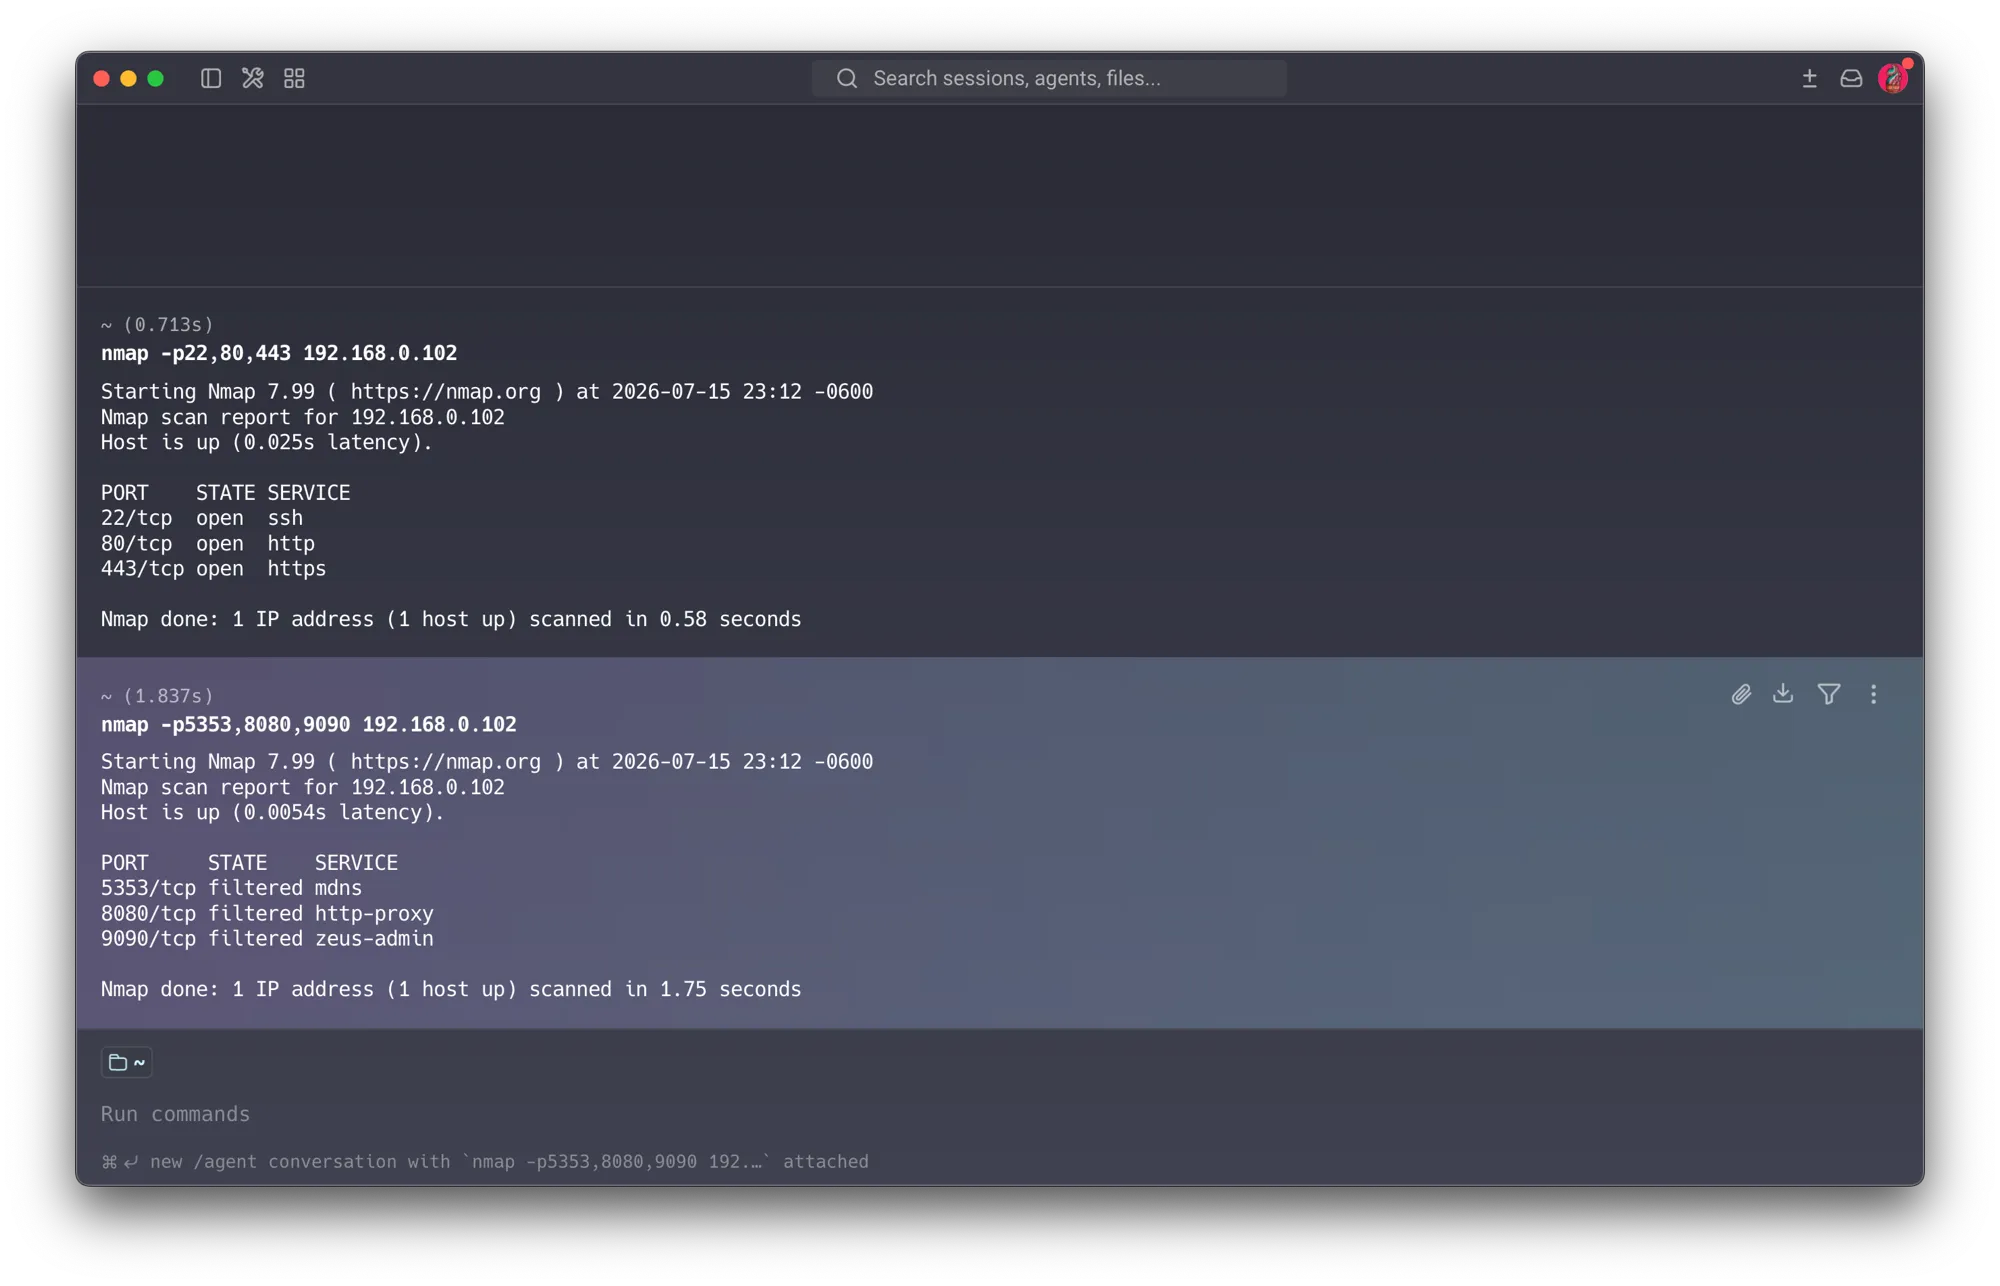2000x1286 pixels.
Task: Click the '~ (1.837s)' timing label
Action: pos(157,695)
